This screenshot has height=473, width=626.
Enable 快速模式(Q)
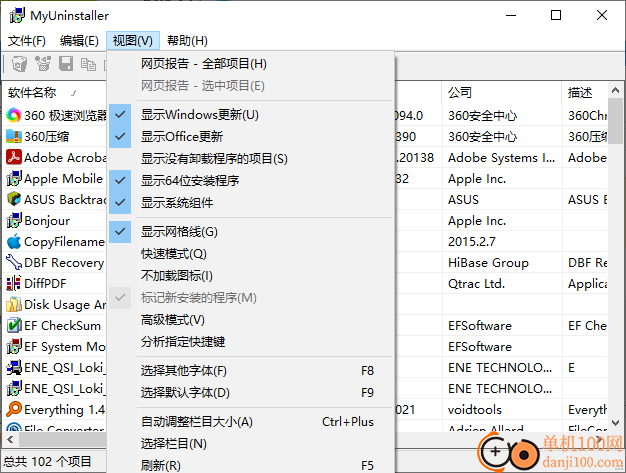[251, 254]
